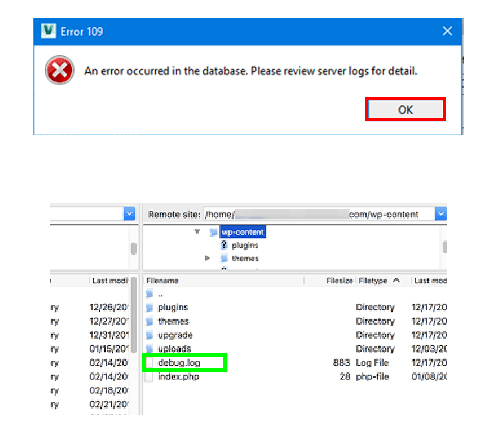
Task: Click the themes folder icon in file list
Action: coord(150,321)
